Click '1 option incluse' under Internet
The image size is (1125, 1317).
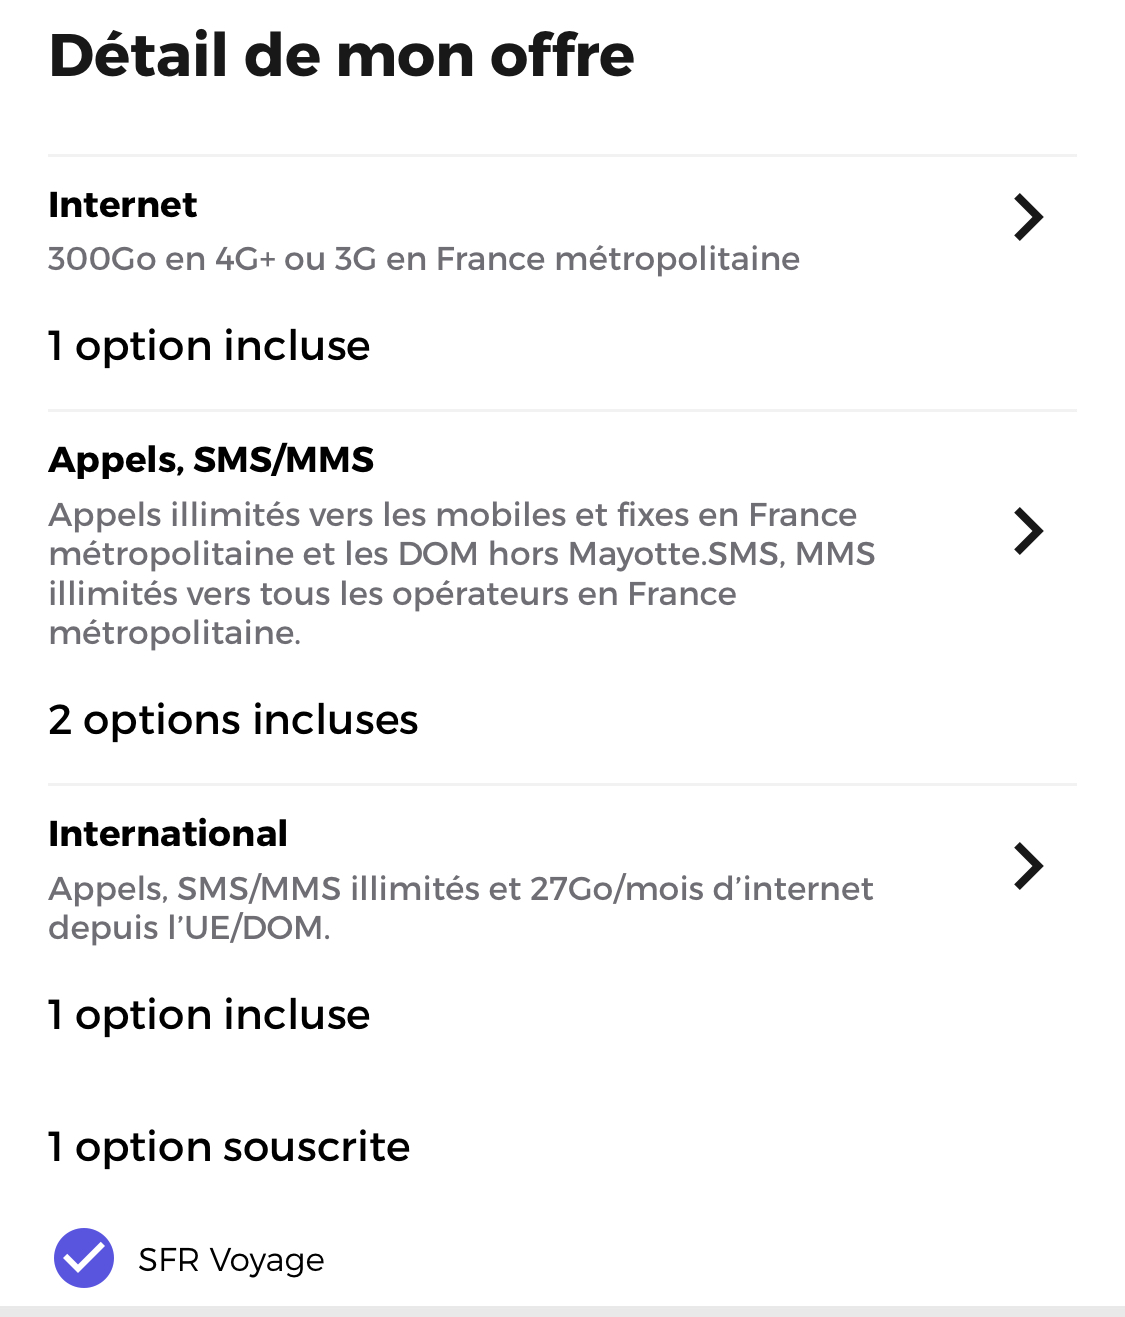[x=209, y=346]
